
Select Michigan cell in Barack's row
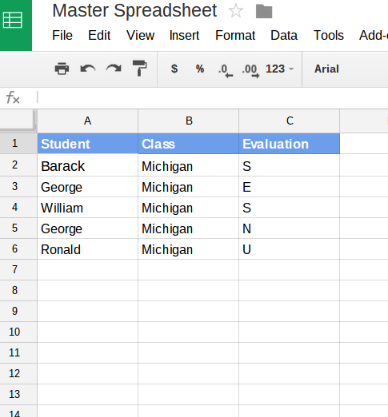click(188, 166)
